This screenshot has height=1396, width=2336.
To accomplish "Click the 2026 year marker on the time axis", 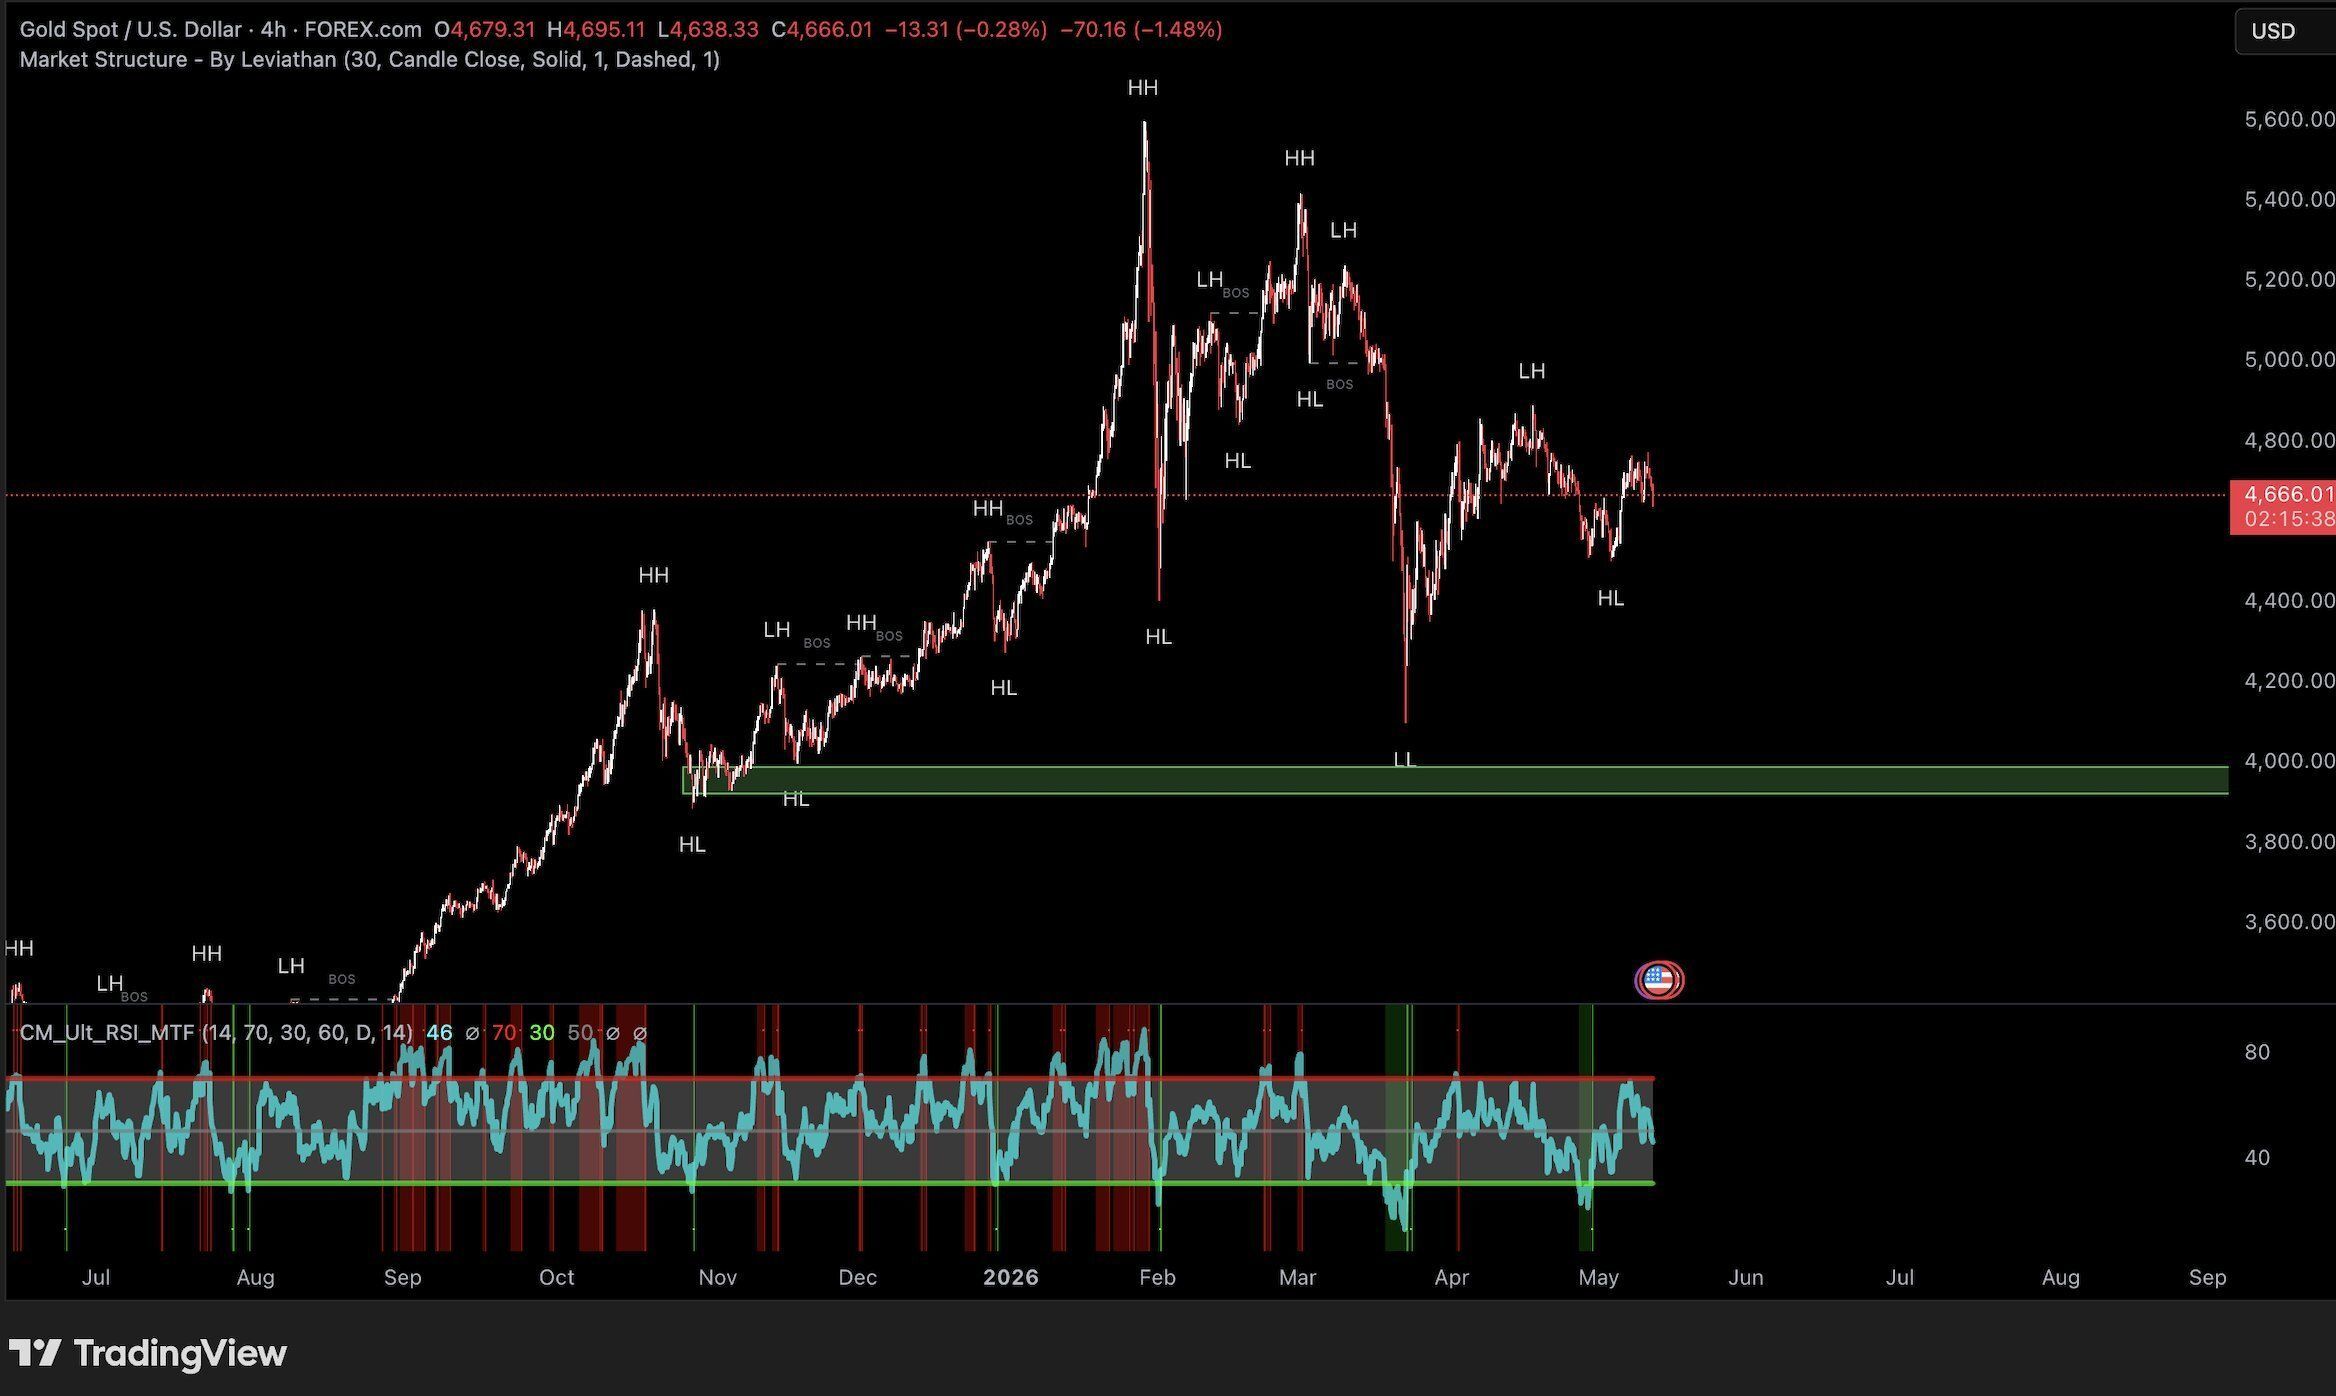I will [1011, 1277].
